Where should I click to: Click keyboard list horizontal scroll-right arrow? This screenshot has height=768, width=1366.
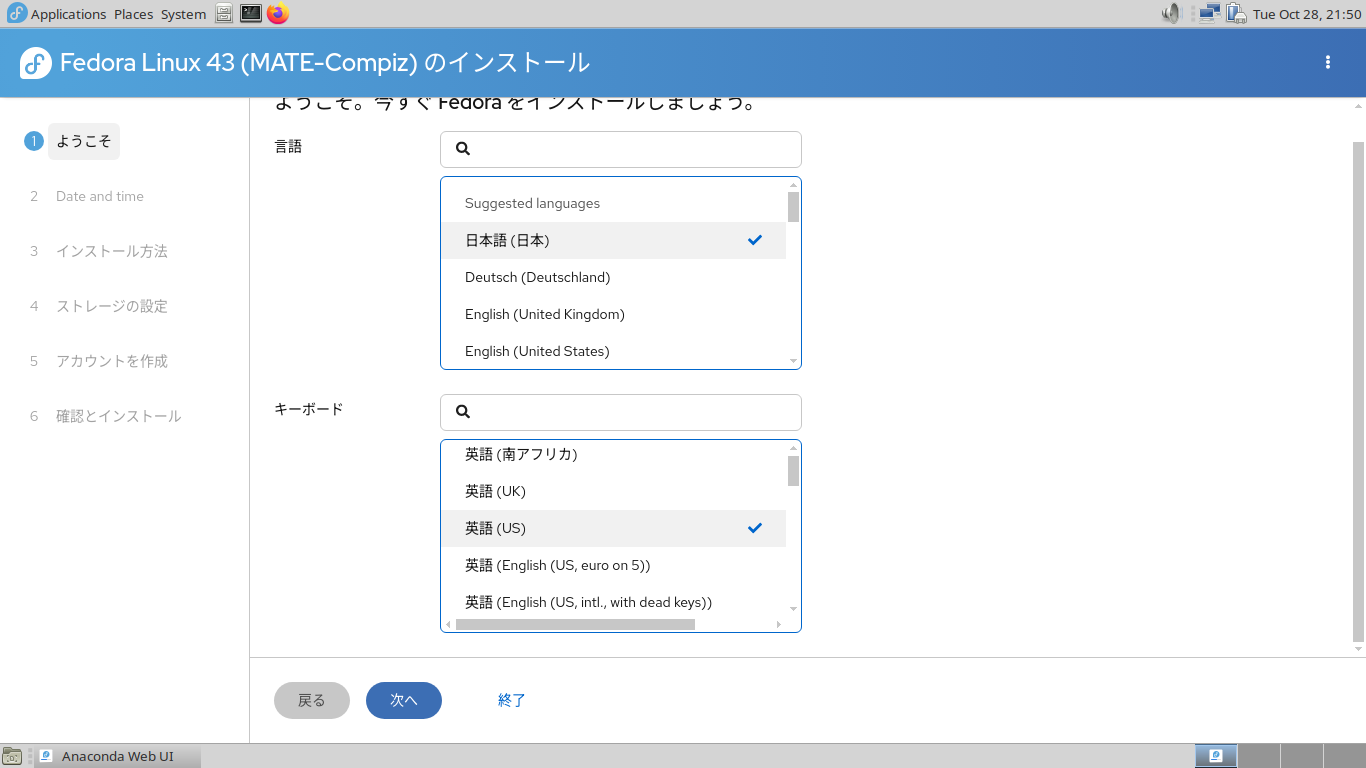coord(779,625)
